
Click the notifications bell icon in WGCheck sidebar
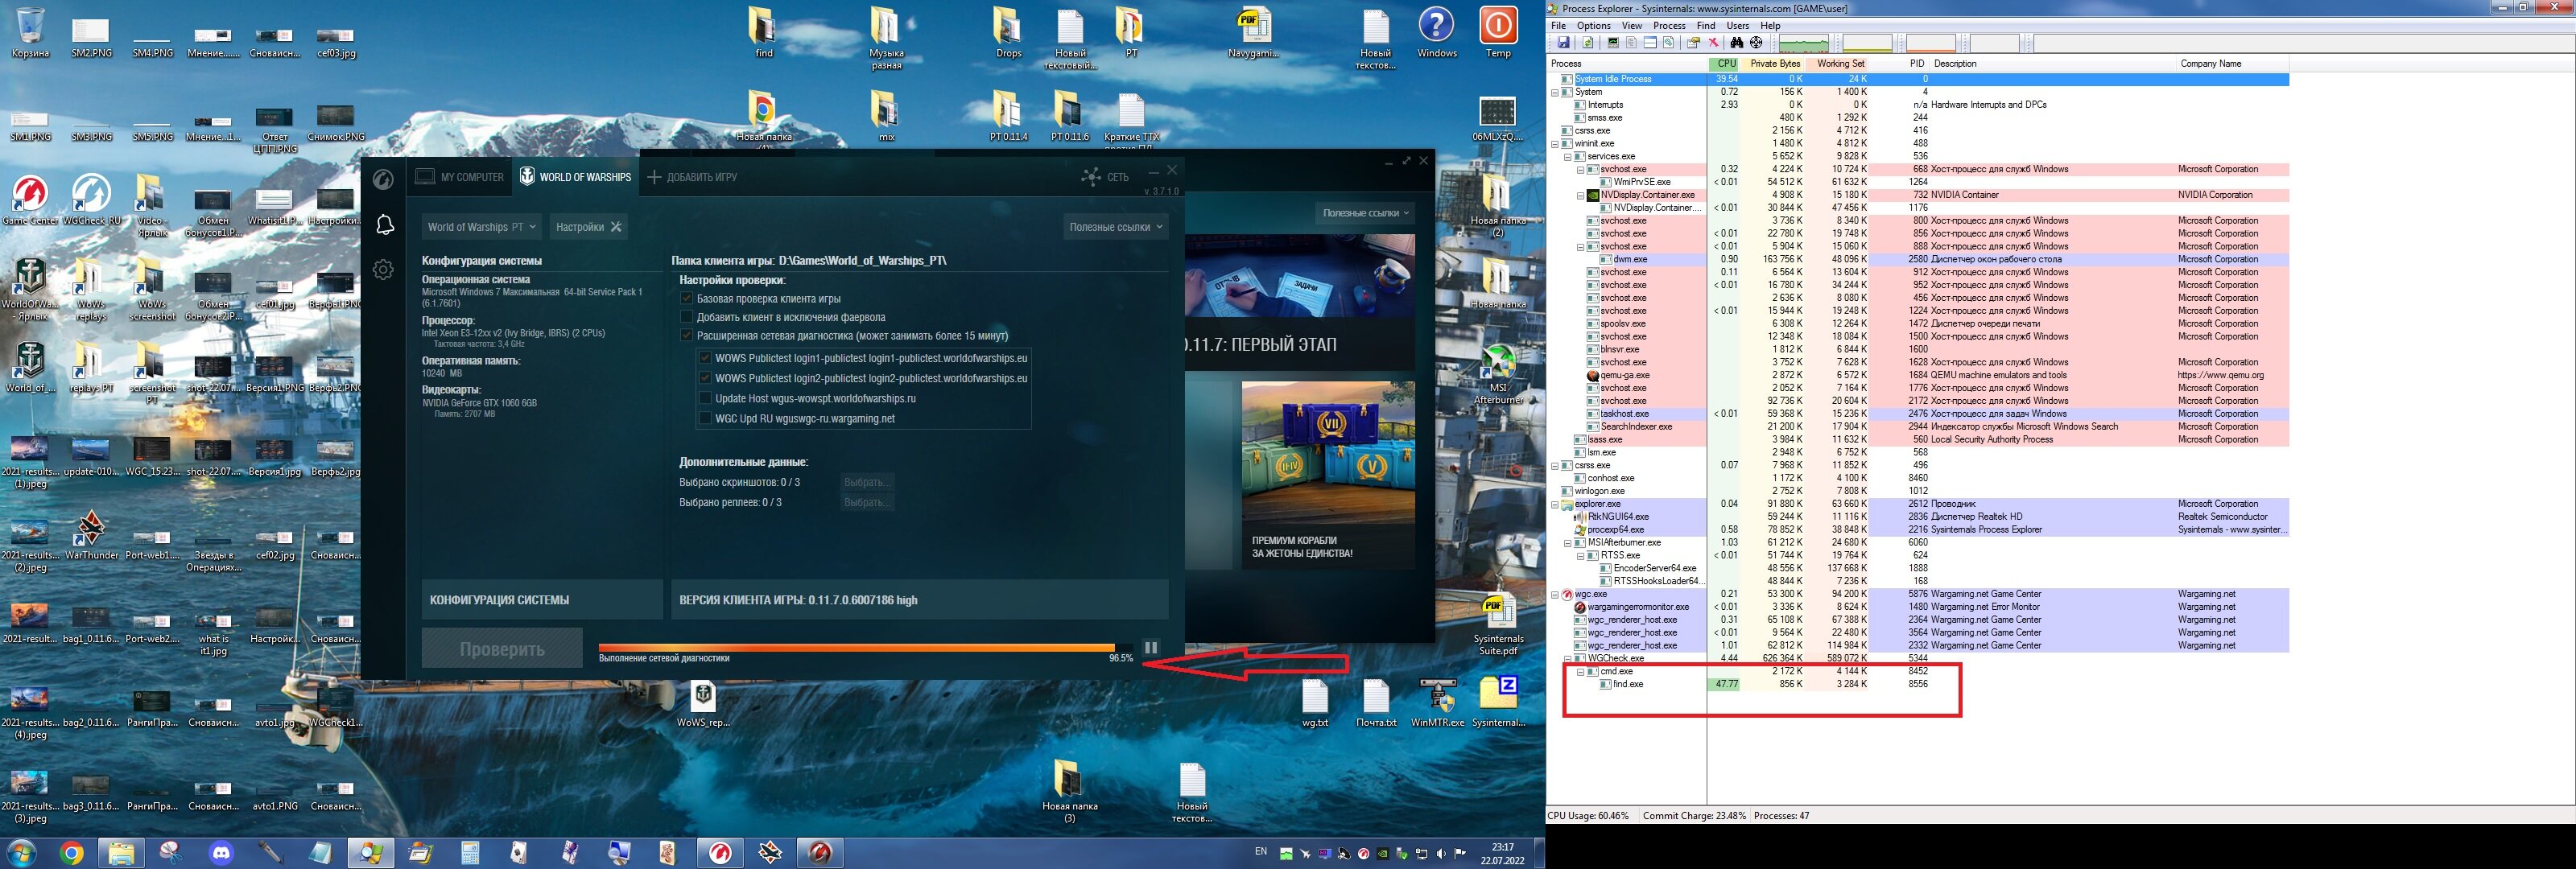(384, 225)
